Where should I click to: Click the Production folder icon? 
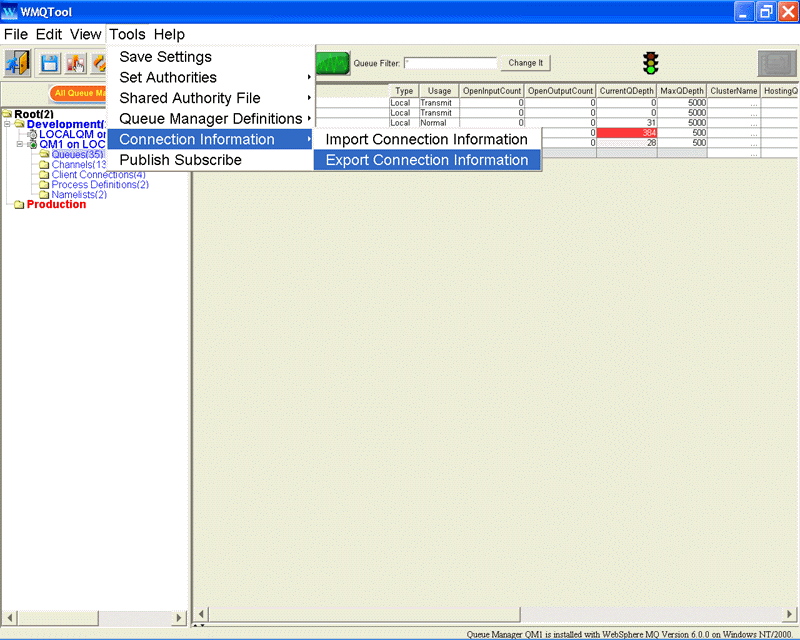[19, 205]
